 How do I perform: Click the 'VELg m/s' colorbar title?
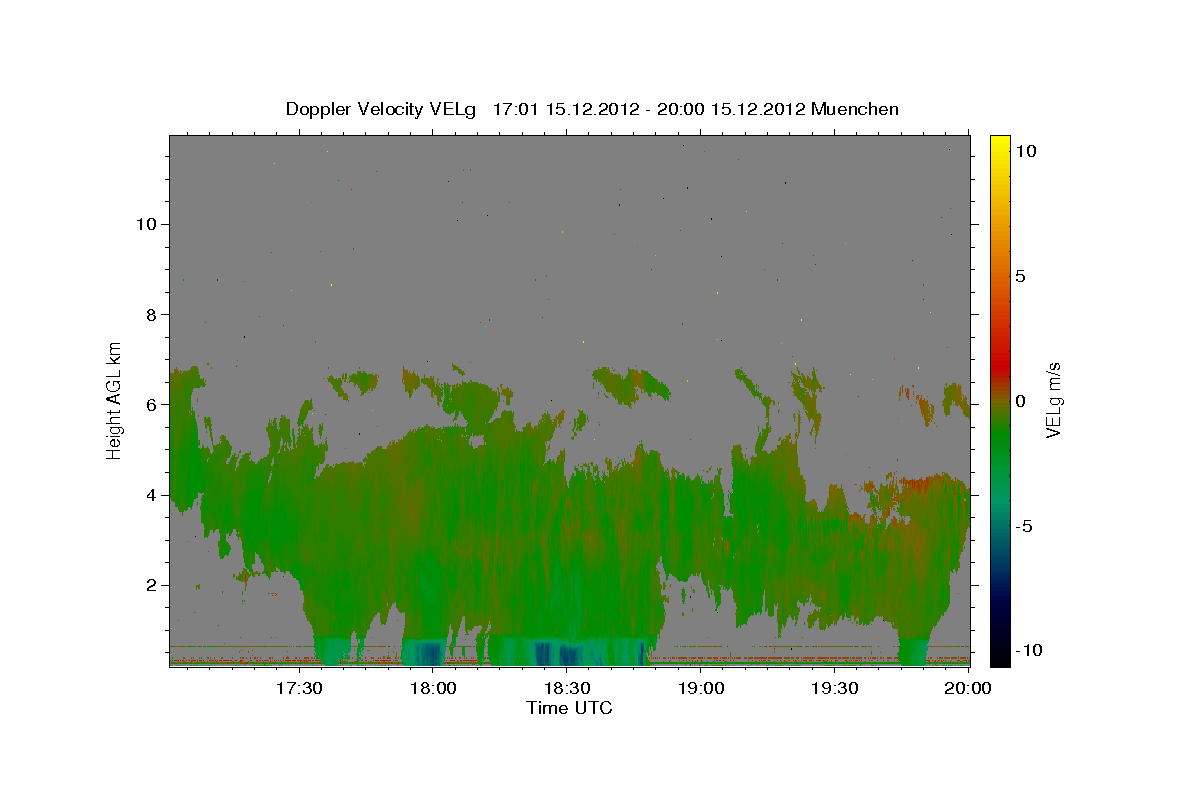(x=1053, y=400)
